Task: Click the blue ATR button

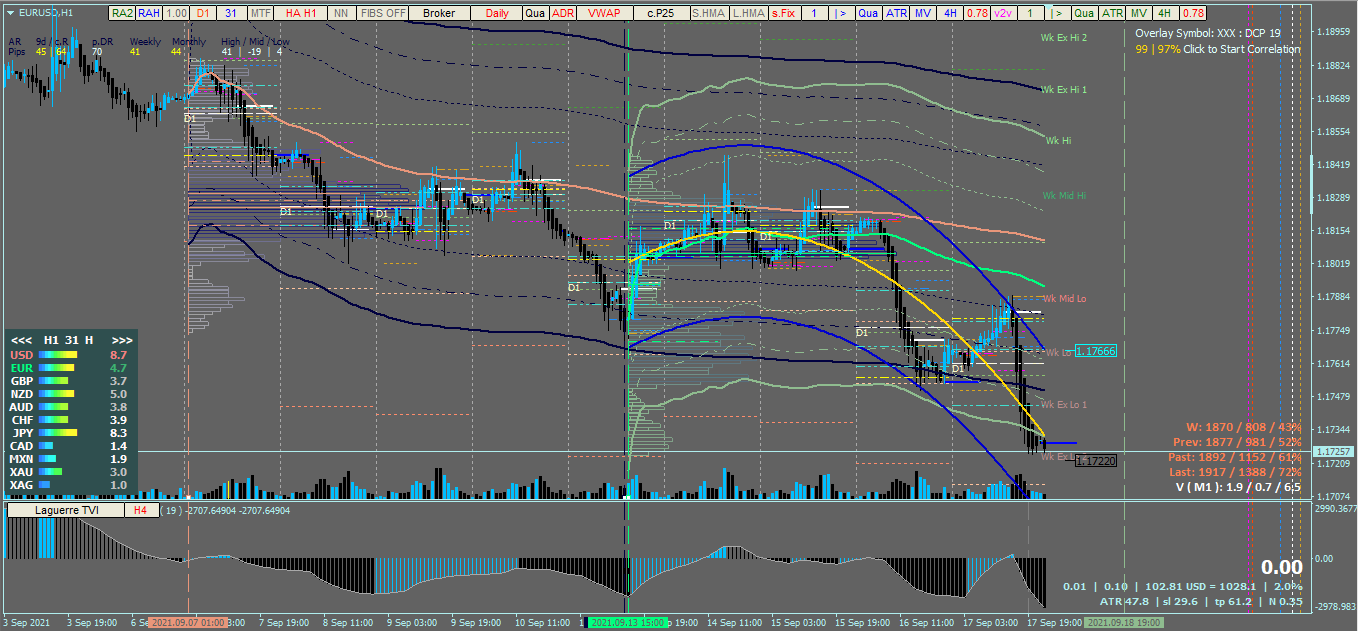Action: 897,13
